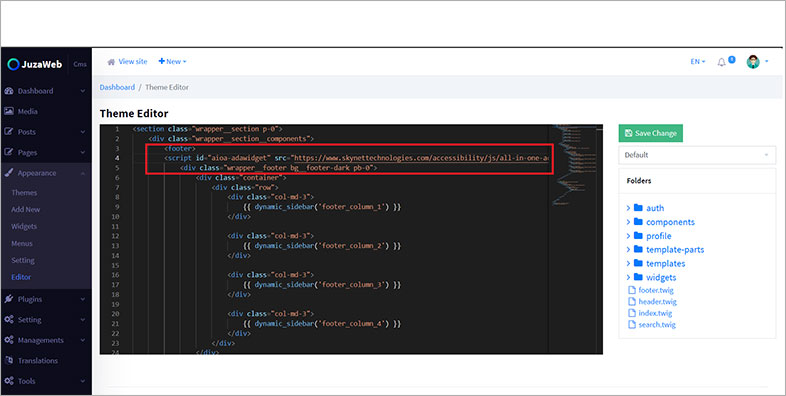Click the Setting gears icon in sidebar
The image size is (786, 396).
click(x=9, y=320)
